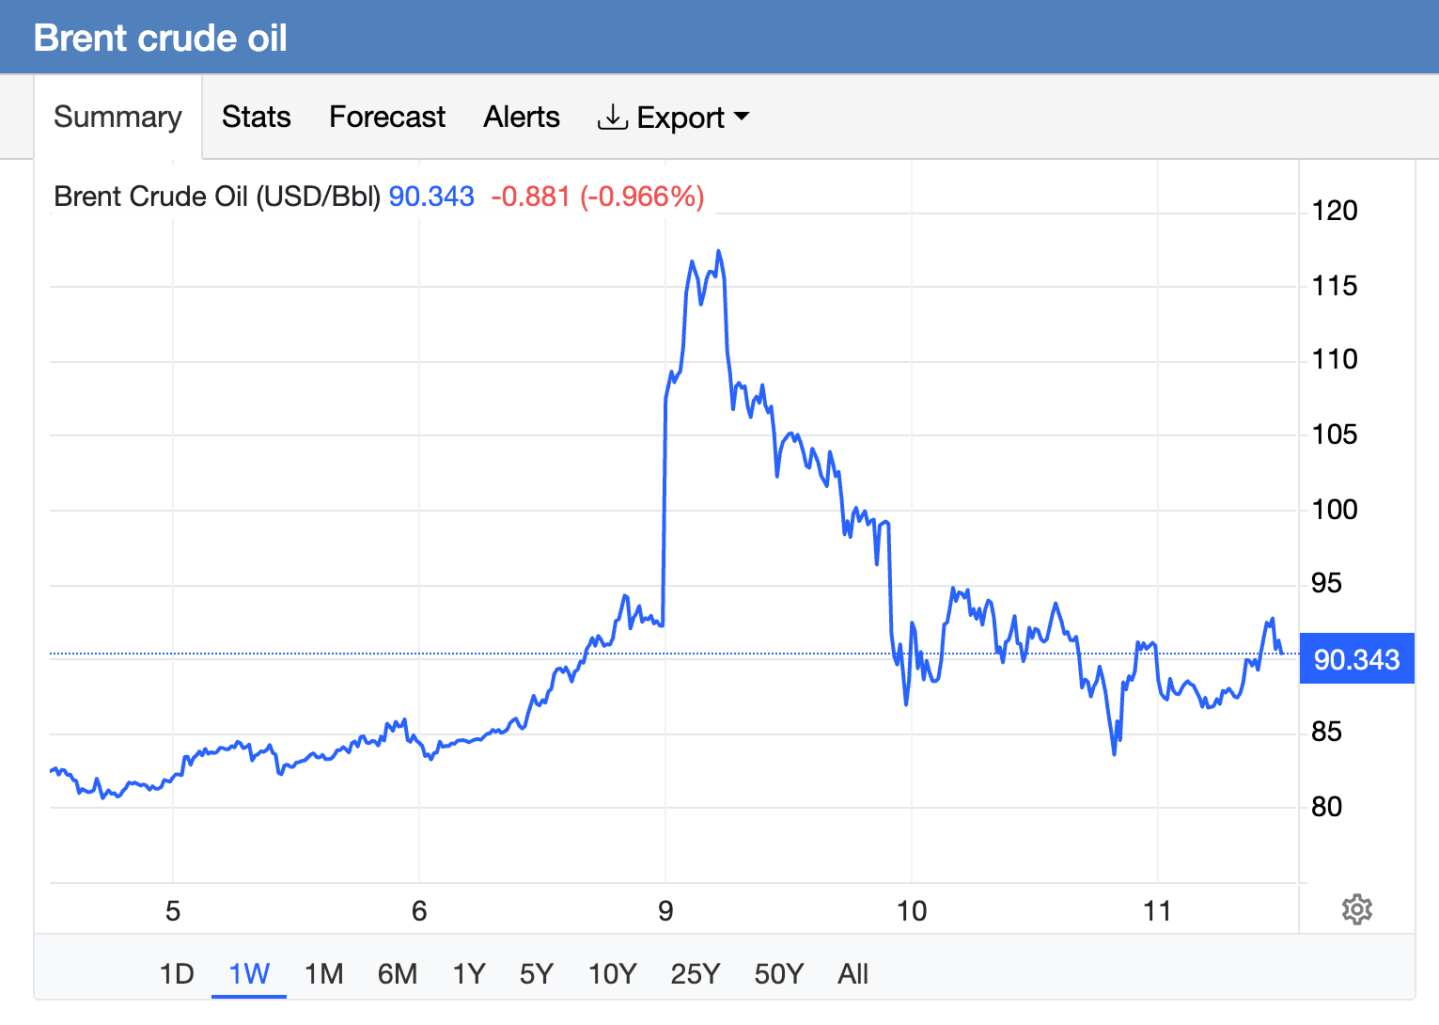The image size is (1439, 1025).
Task: Select the 1W time range
Action: (249, 974)
